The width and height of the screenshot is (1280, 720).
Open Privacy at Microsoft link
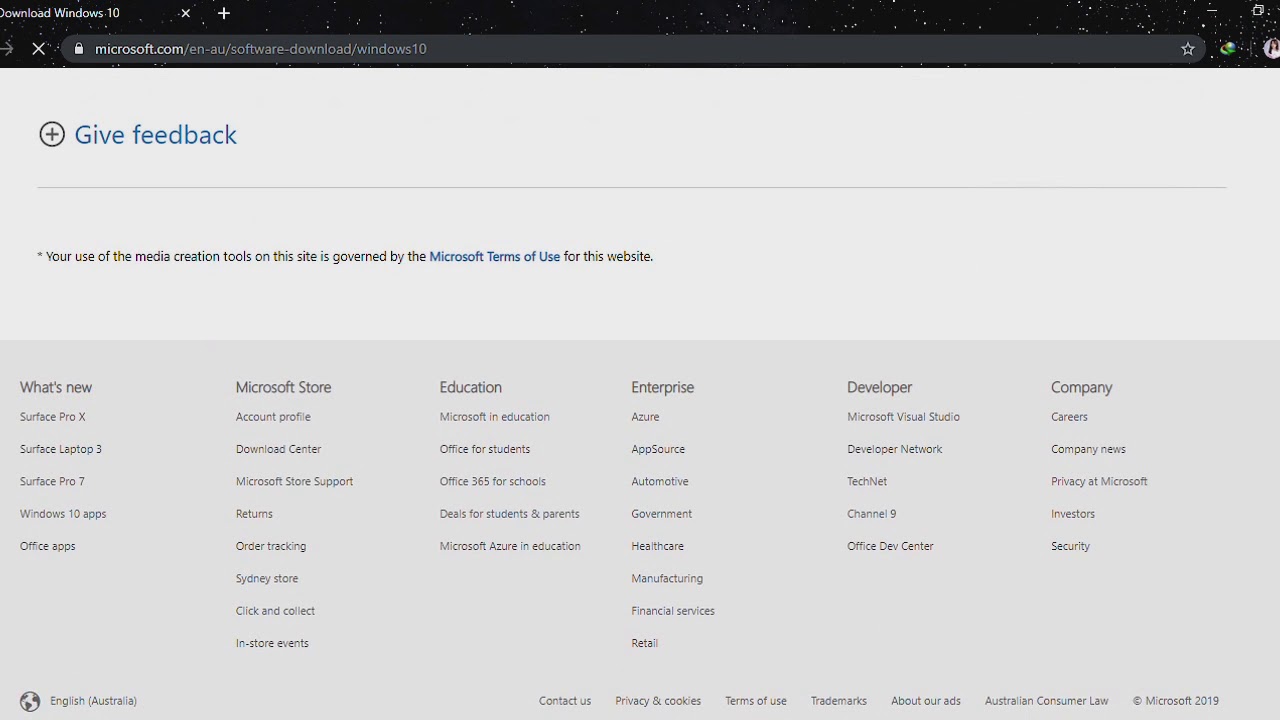coord(1099,481)
